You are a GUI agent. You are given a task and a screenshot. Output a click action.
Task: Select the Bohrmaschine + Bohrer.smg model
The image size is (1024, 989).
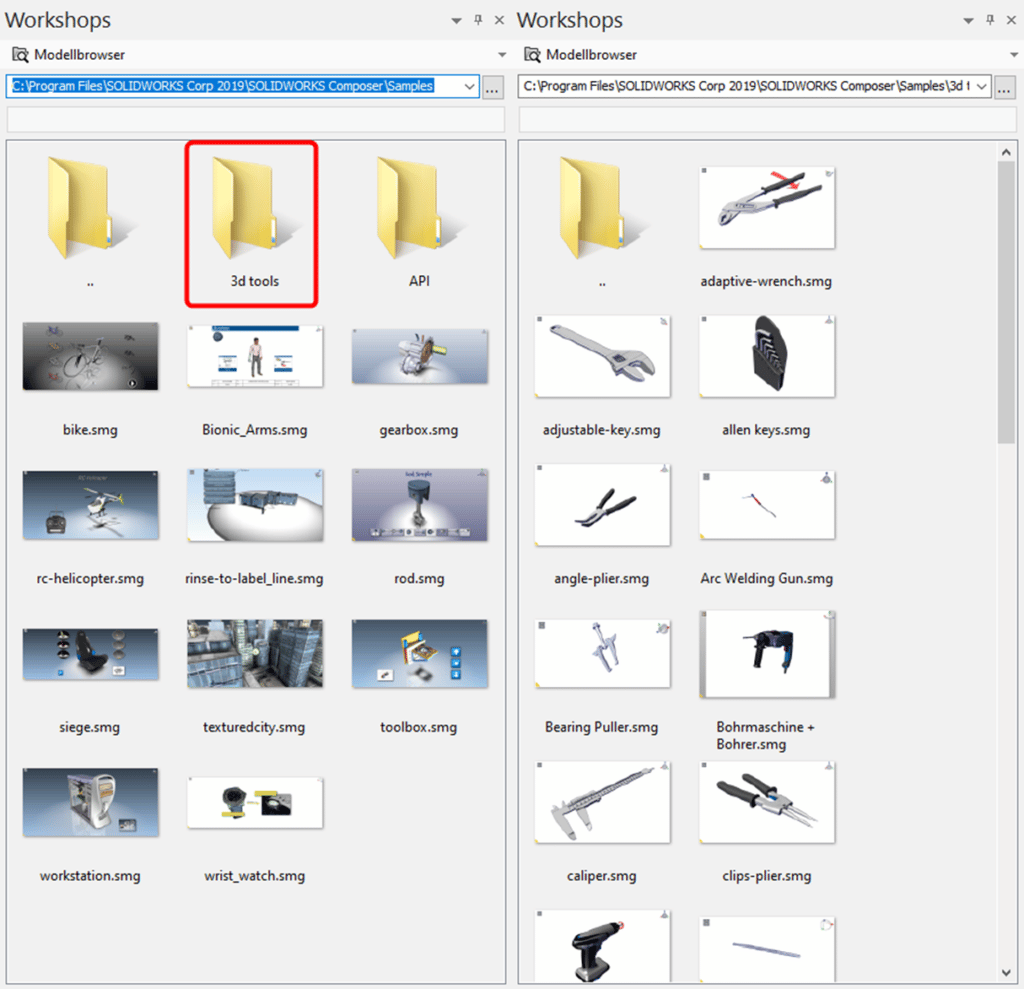coord(766,652)
